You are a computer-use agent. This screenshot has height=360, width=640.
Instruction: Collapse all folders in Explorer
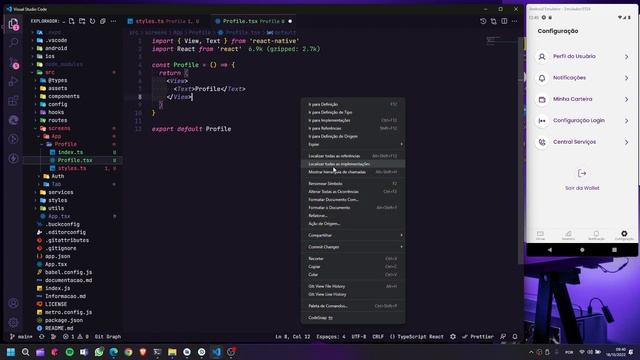point(103,21)
